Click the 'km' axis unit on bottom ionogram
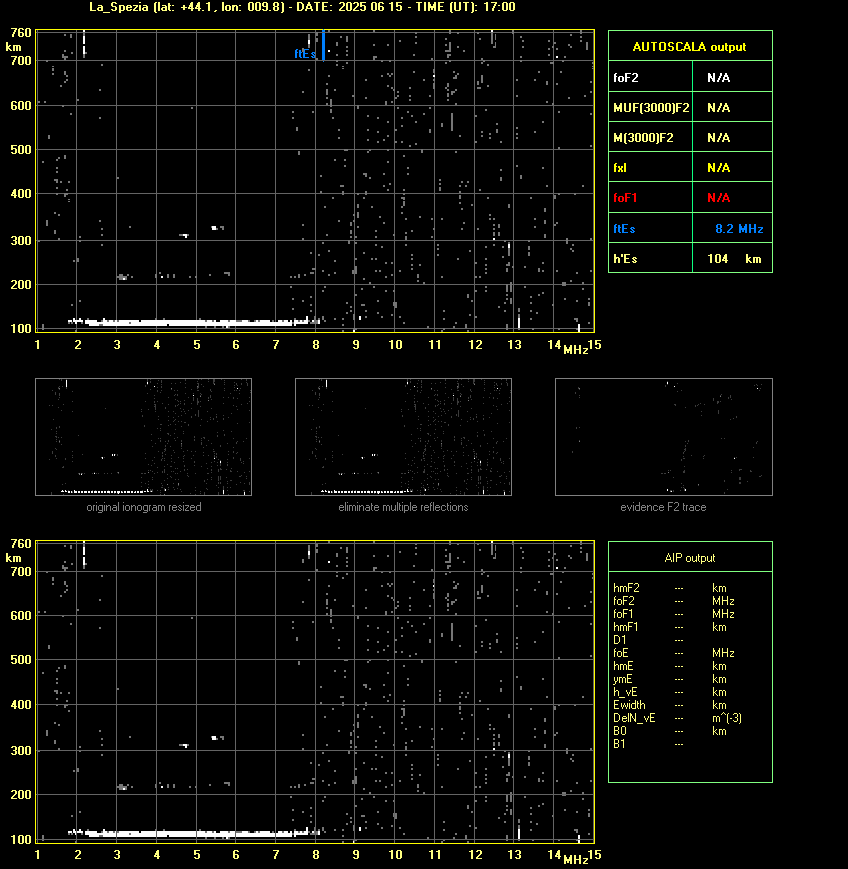Image resolution: width=848 pixels, height=869 pixels. [13, 558]
